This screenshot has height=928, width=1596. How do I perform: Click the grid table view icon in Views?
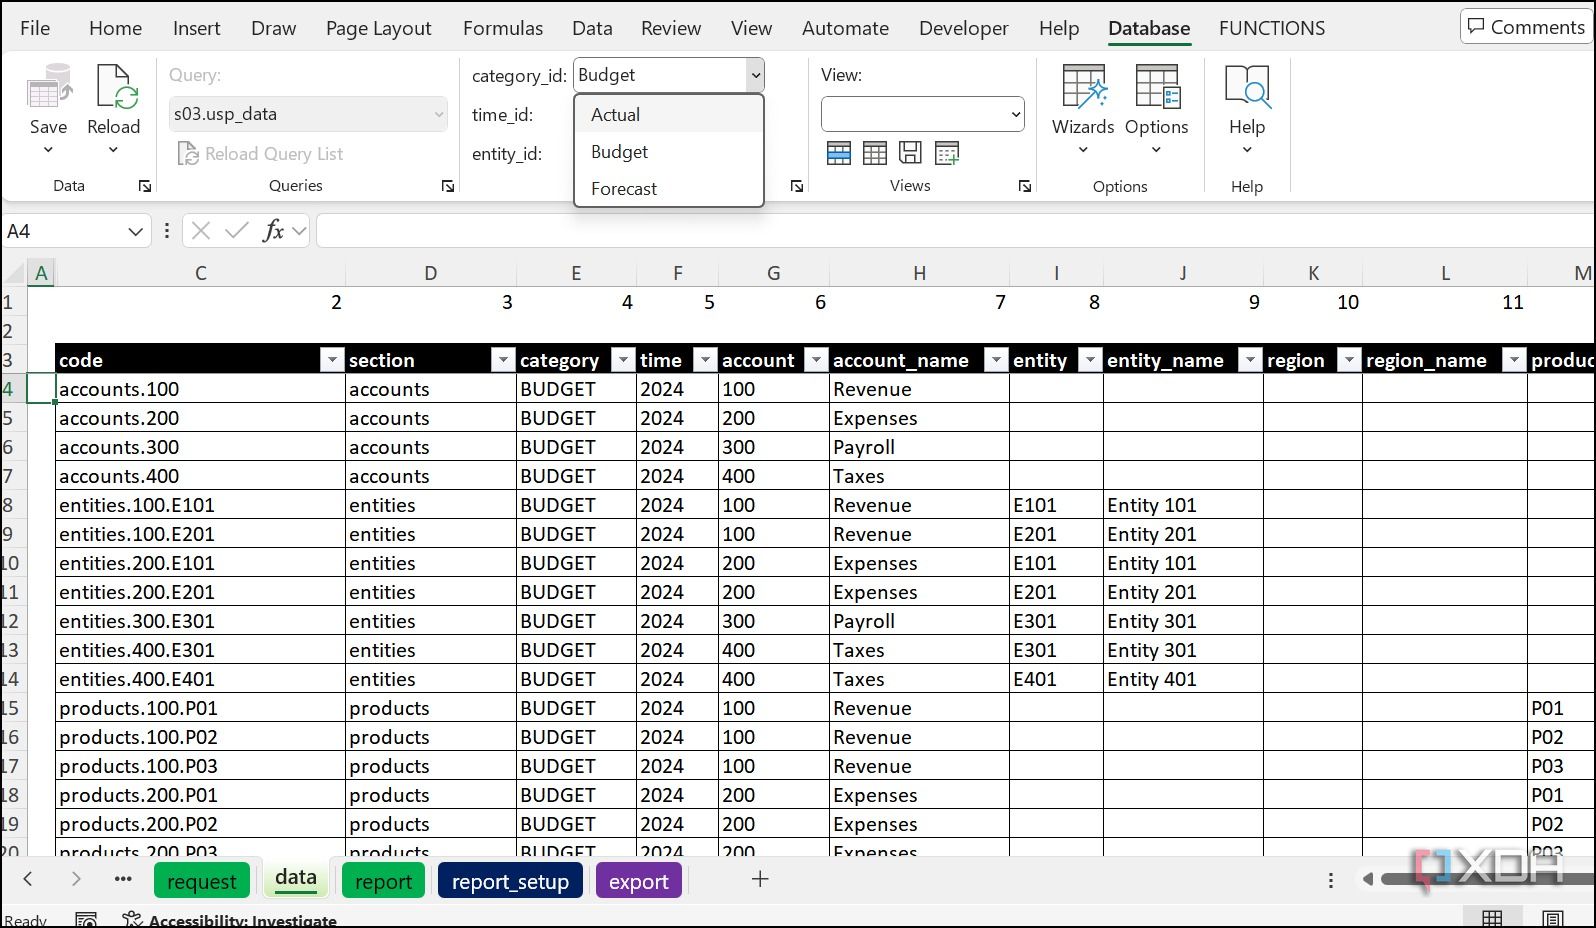pyautogui.click(x=875, y=153)
